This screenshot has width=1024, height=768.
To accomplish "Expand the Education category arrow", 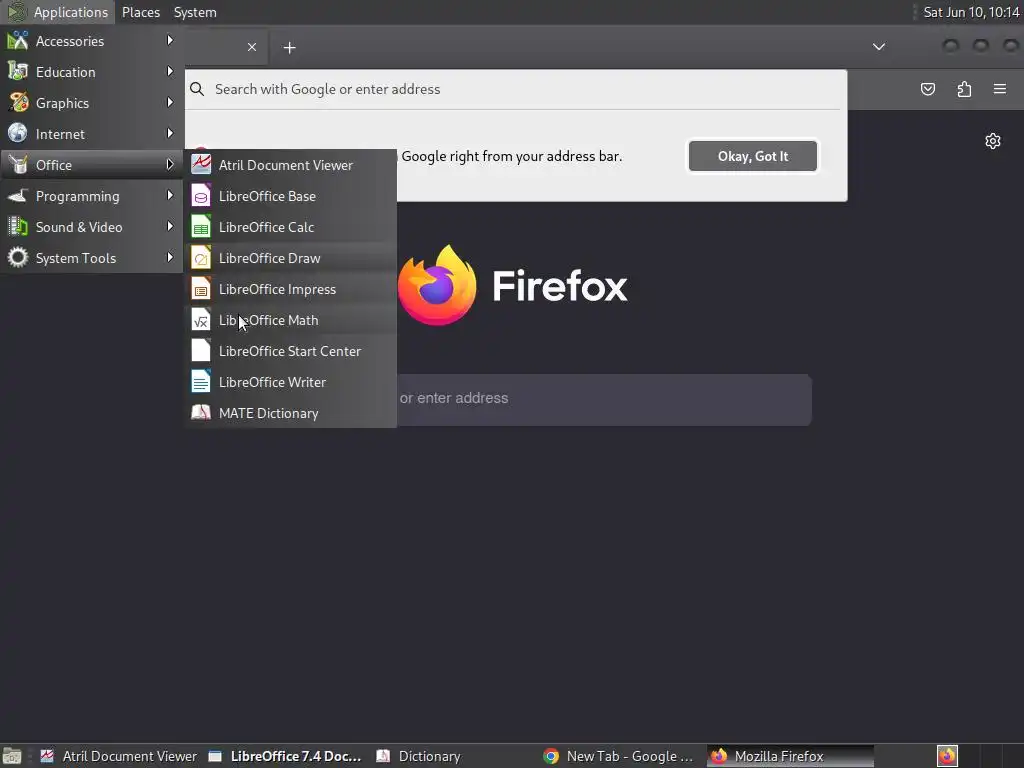I will [x=170, y=71].
